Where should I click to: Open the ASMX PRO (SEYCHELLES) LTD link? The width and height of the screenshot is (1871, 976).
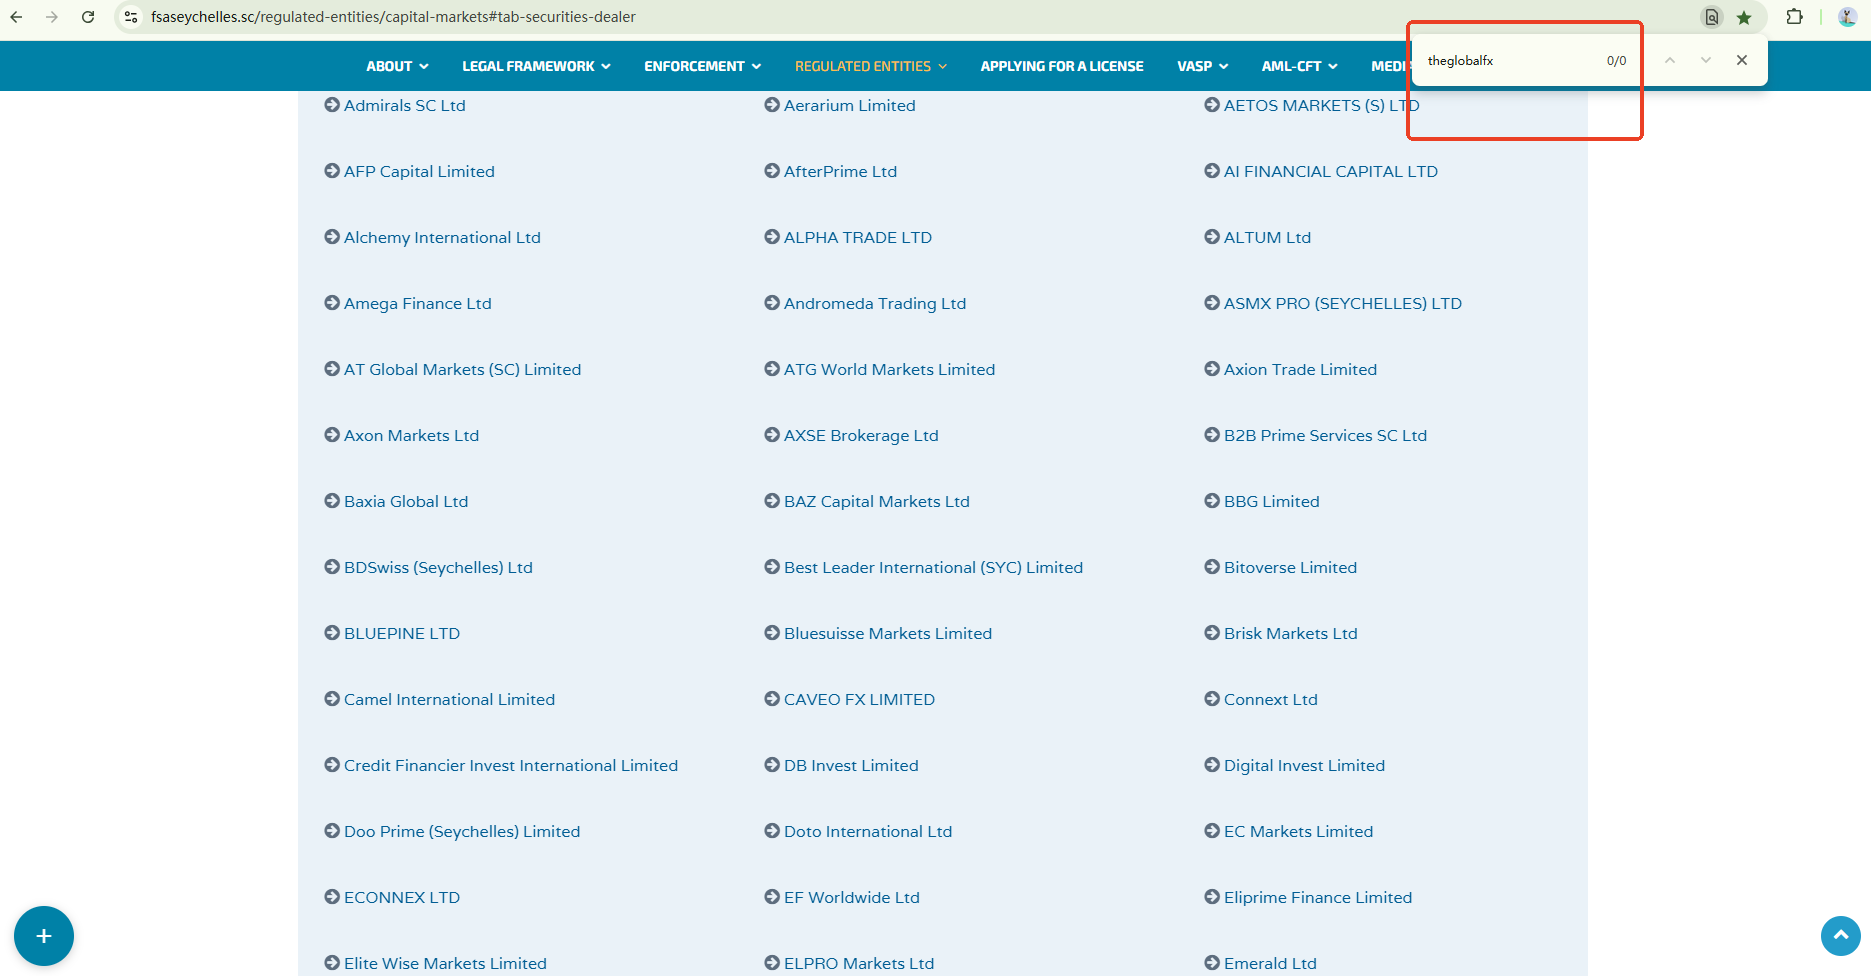click(x=1343, y=303)
